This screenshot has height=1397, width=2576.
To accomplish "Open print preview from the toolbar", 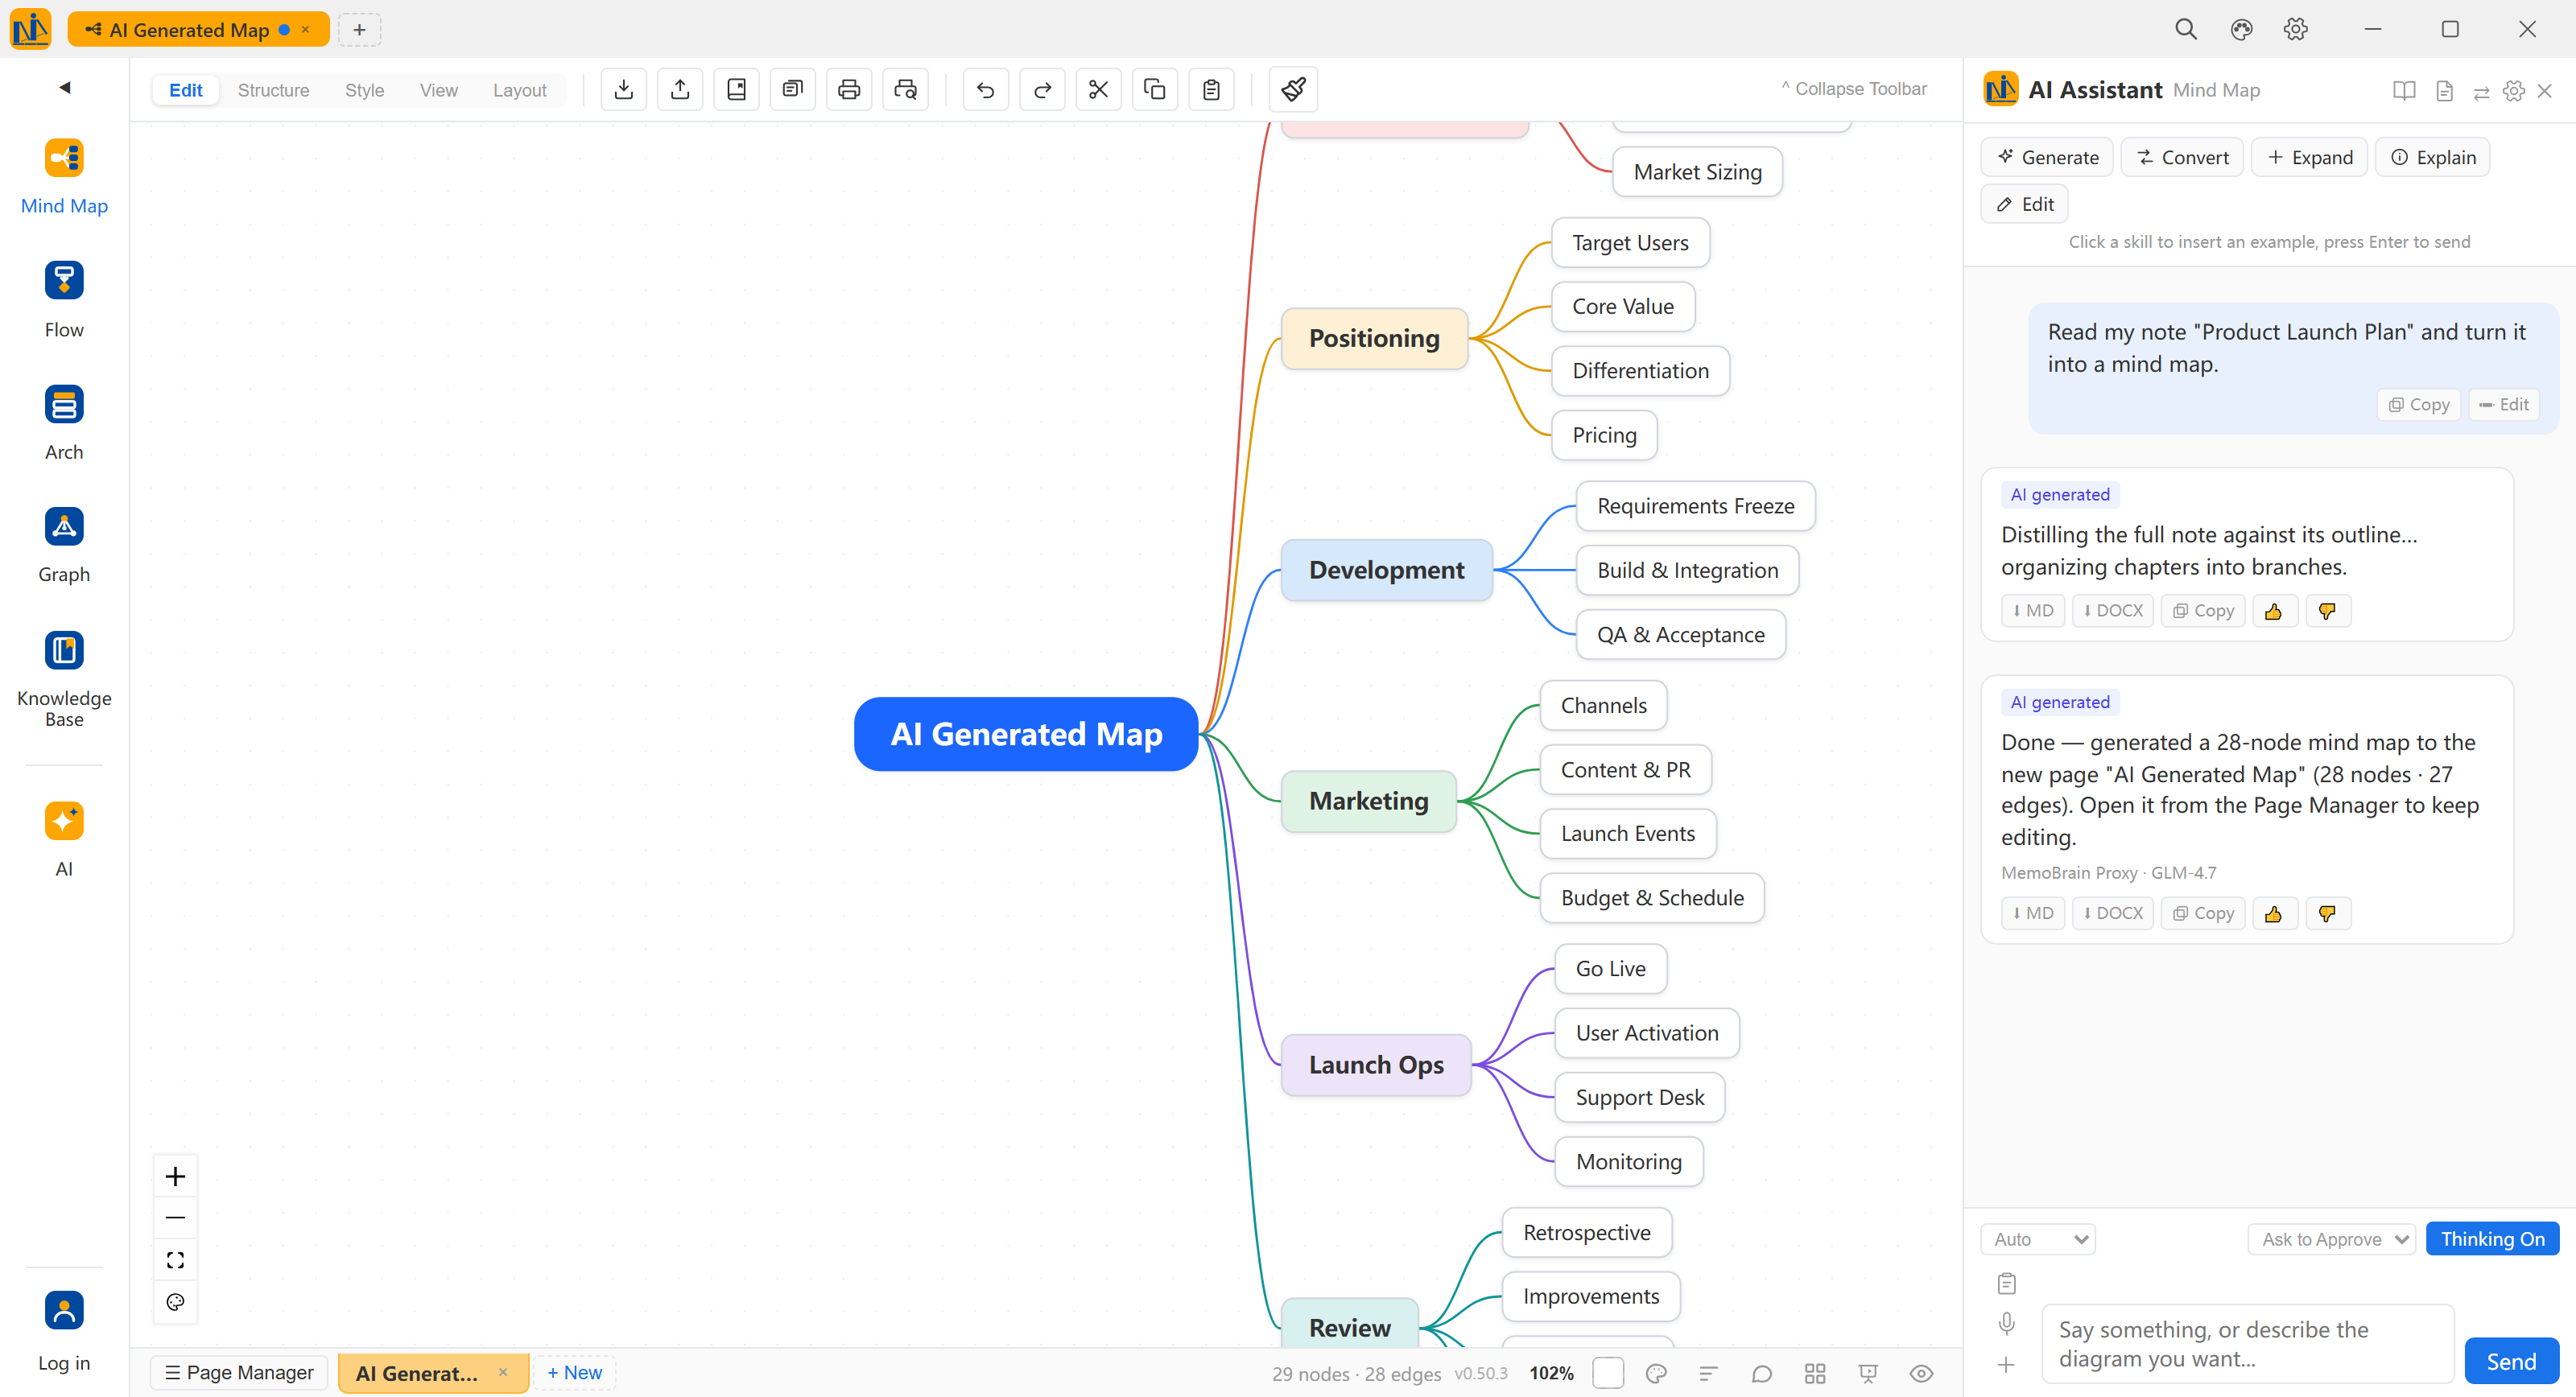I will click(x=905, y=90).
